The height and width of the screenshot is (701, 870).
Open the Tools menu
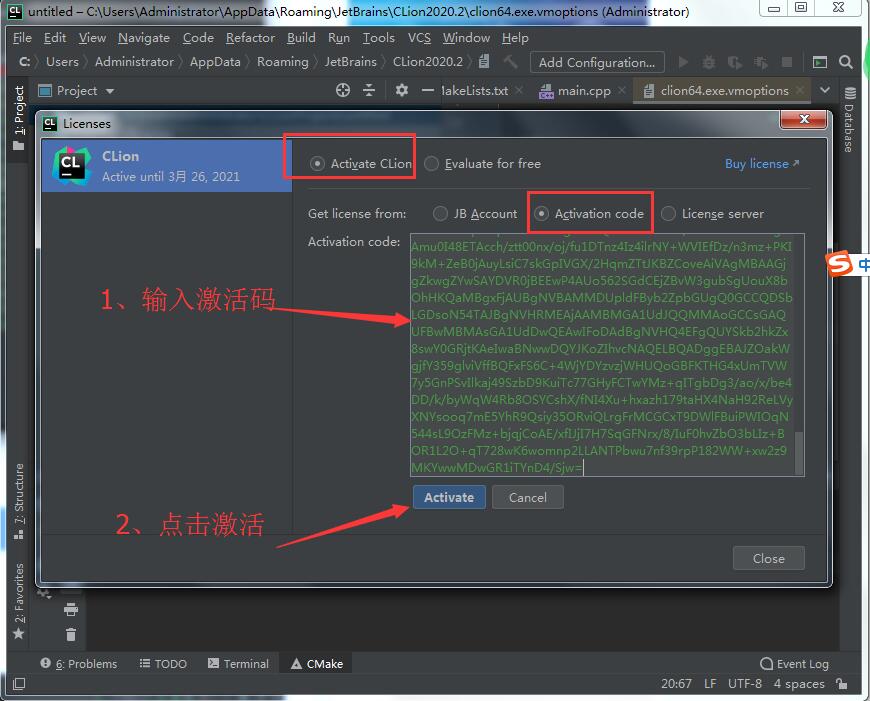pyautogui.click(x=378, y=38)
